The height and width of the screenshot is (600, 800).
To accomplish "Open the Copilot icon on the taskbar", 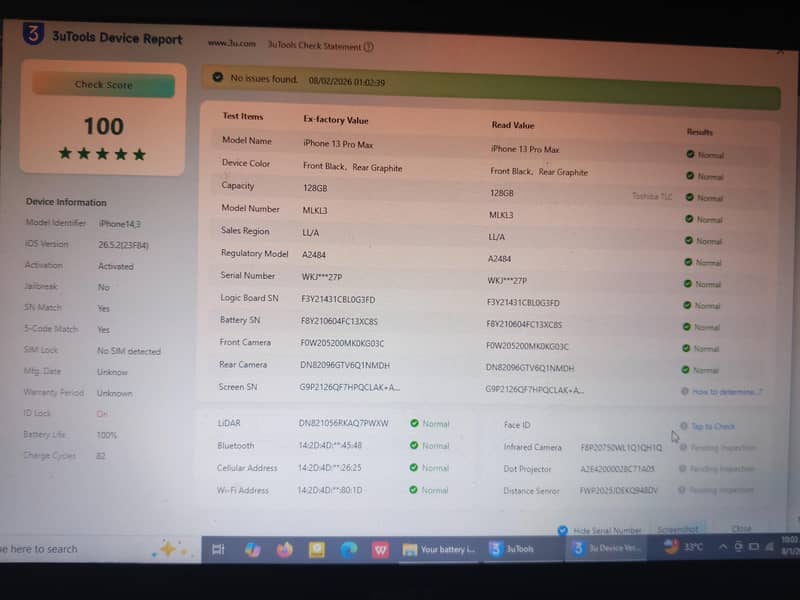I will (253, 549).
